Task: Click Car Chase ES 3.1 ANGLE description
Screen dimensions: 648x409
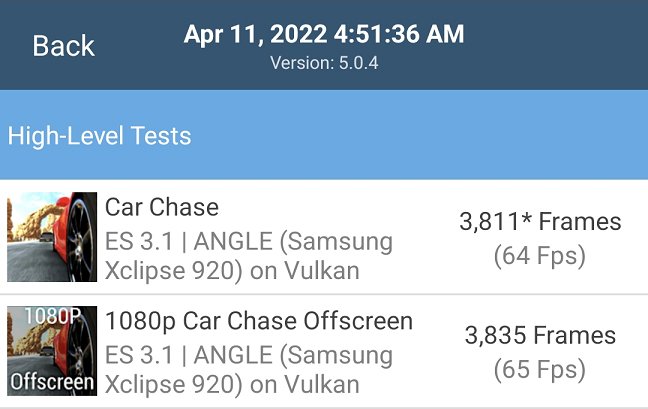Action: (249, 256)
